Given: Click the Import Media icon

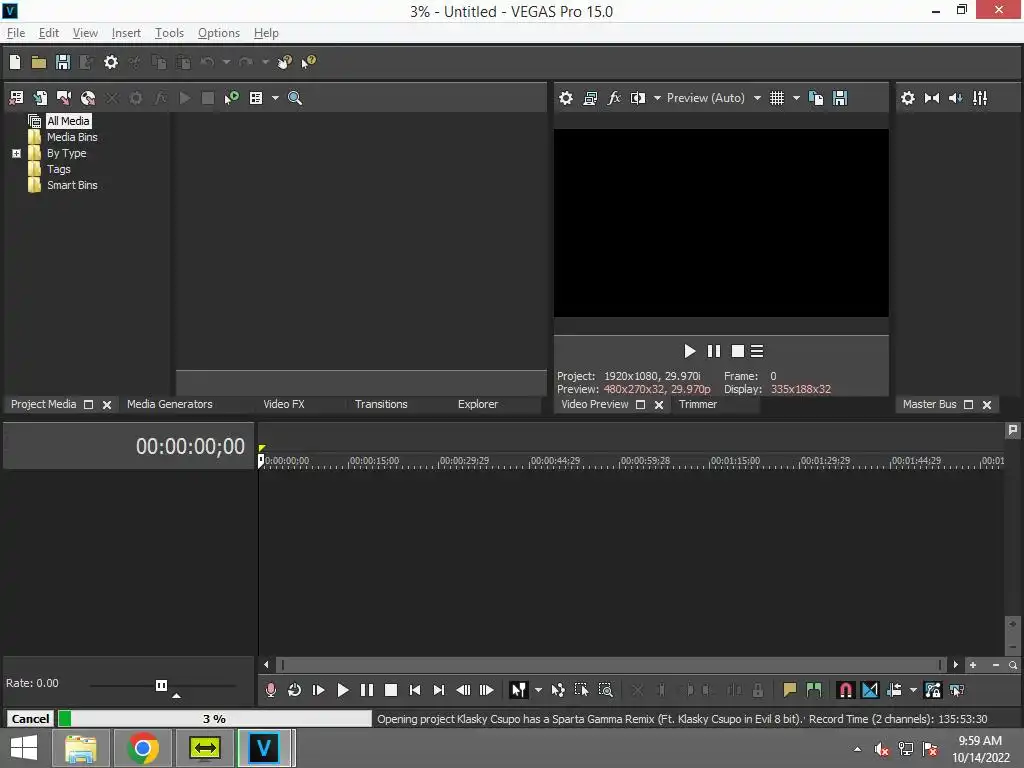Looking at the screenshot, I should (x=16, y=98).
